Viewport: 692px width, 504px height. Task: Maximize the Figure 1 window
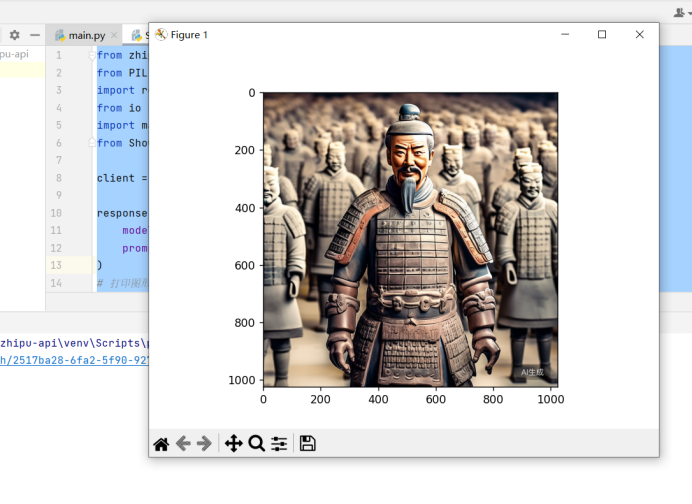coord(602,34)
